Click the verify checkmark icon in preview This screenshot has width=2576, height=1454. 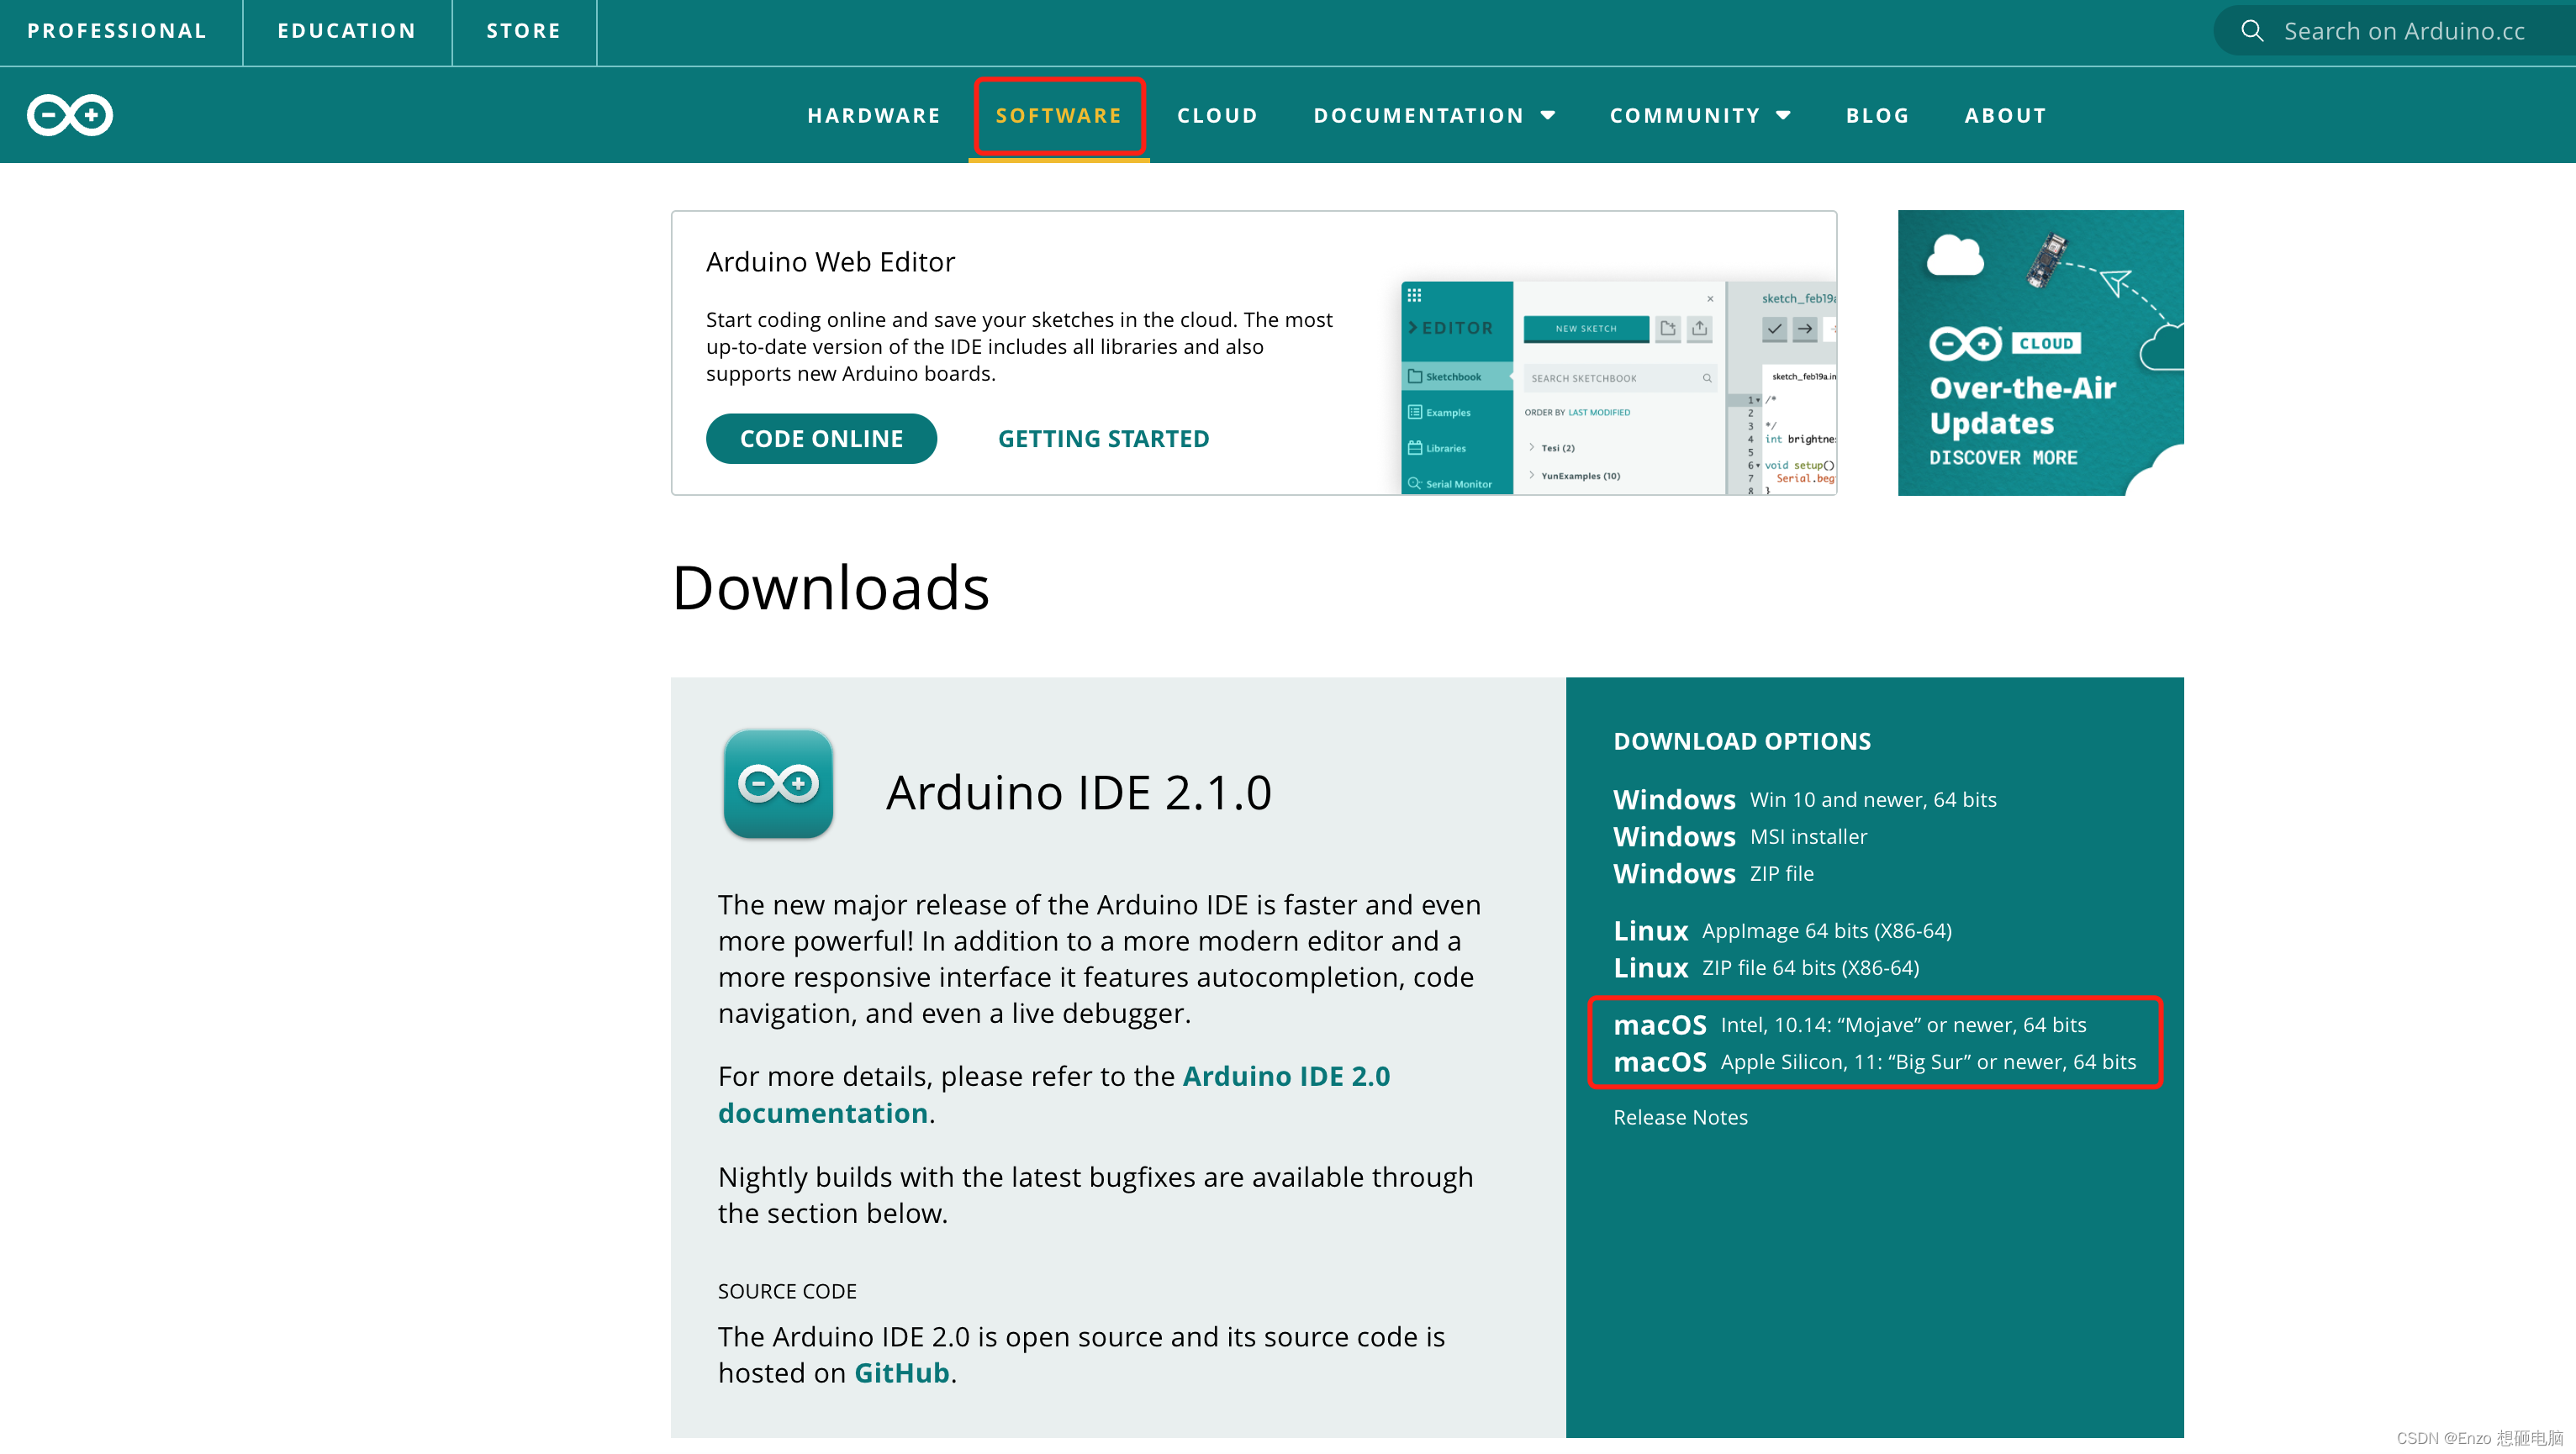(x=1774, y=328)
